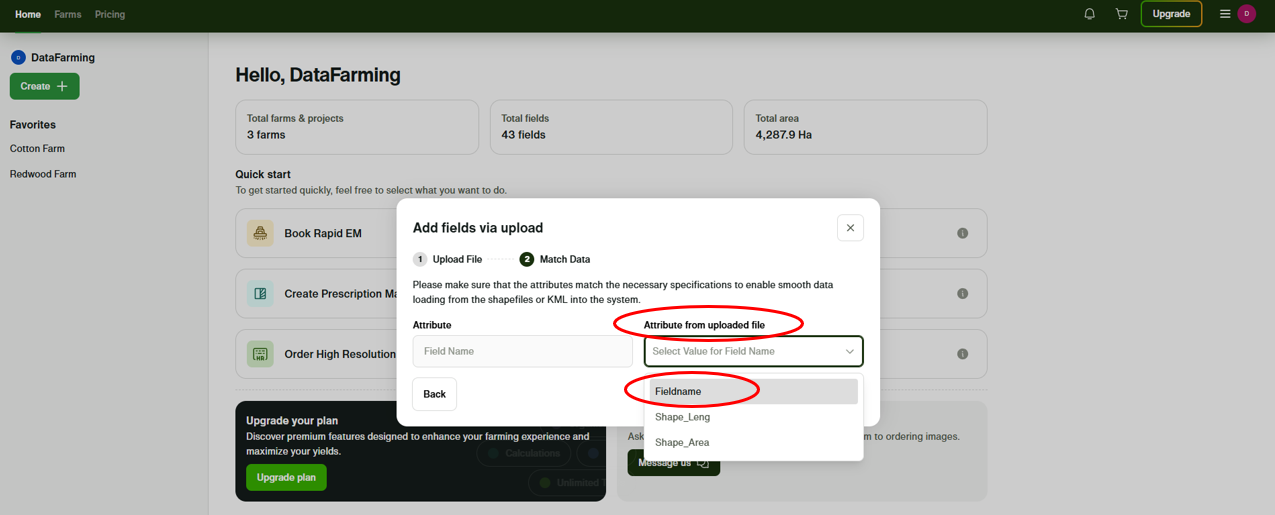Click the user profile avatar
Viewport: 1275px width, 515px height.
point(1246,14)
